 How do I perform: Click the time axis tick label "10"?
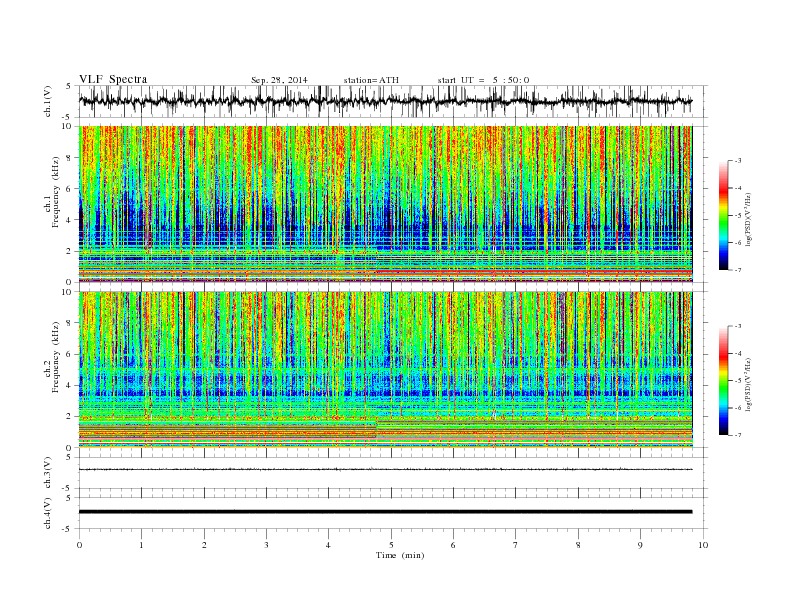(703, 545)
